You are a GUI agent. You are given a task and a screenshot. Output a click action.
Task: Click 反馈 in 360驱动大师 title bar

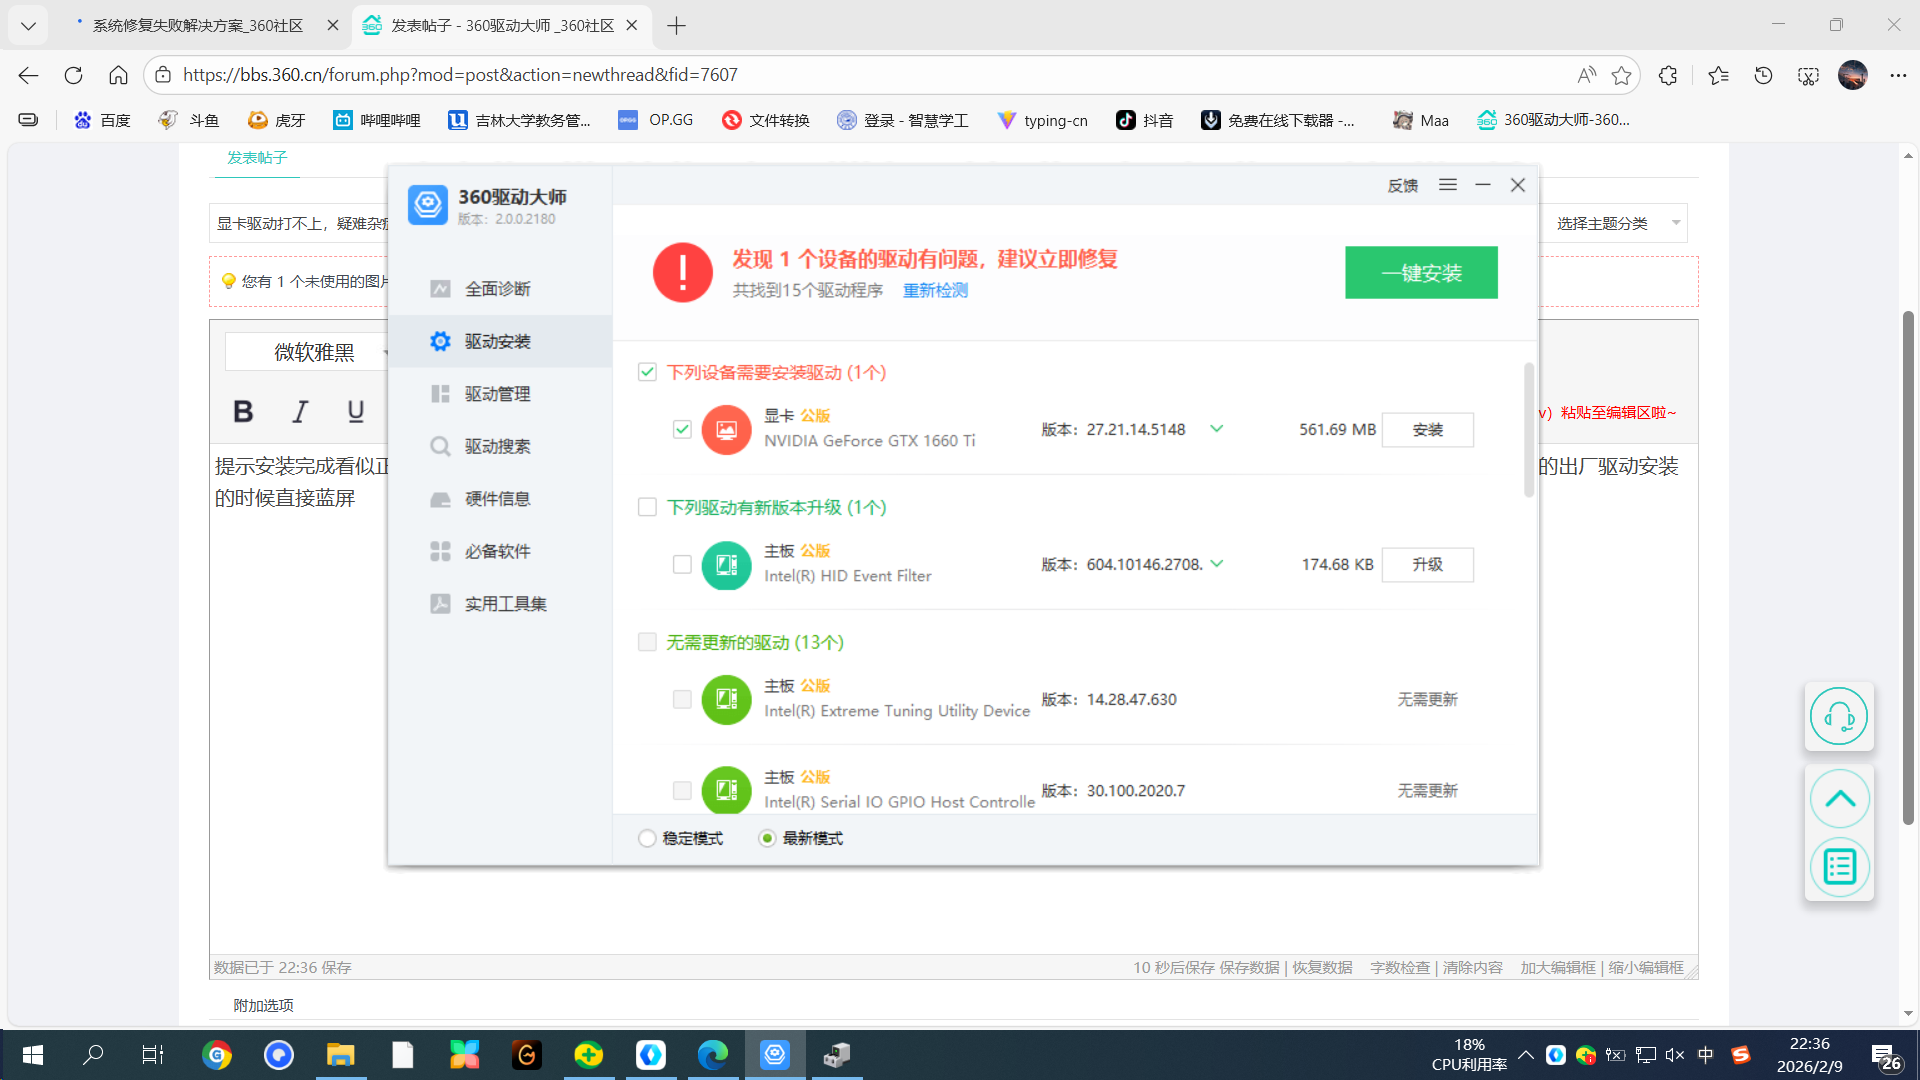(x=1403, y=185)
